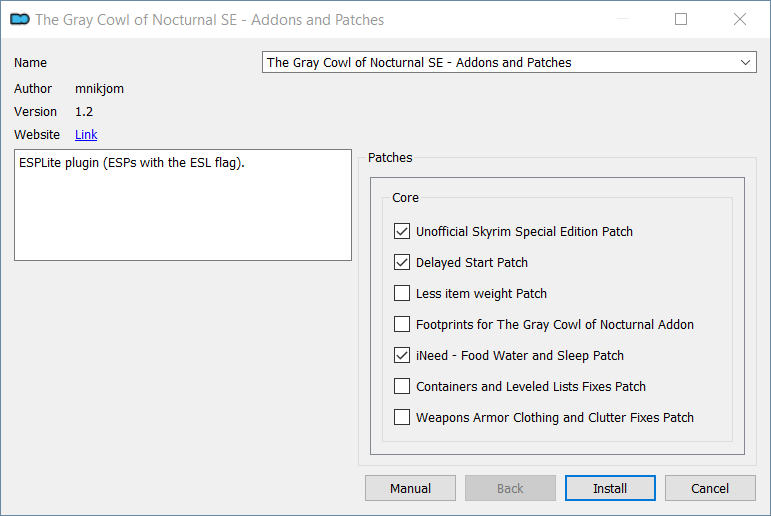Click the grayed-out Back button
This screenshot has width=771, height=516.
coord(510,488)
